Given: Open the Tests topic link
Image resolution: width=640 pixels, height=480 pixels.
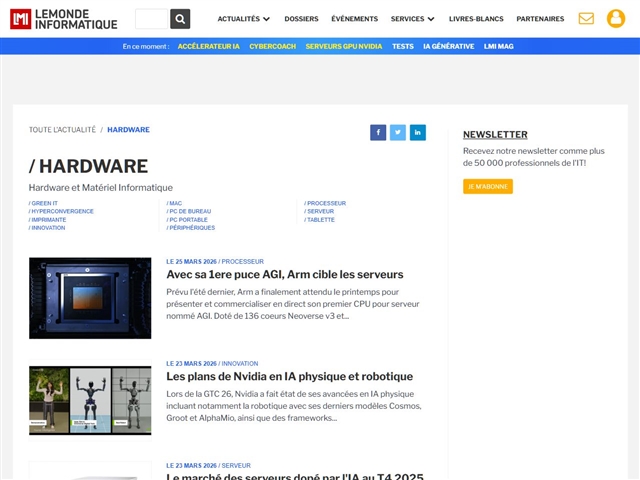Looking at the screenshot, I should point(402,47).
